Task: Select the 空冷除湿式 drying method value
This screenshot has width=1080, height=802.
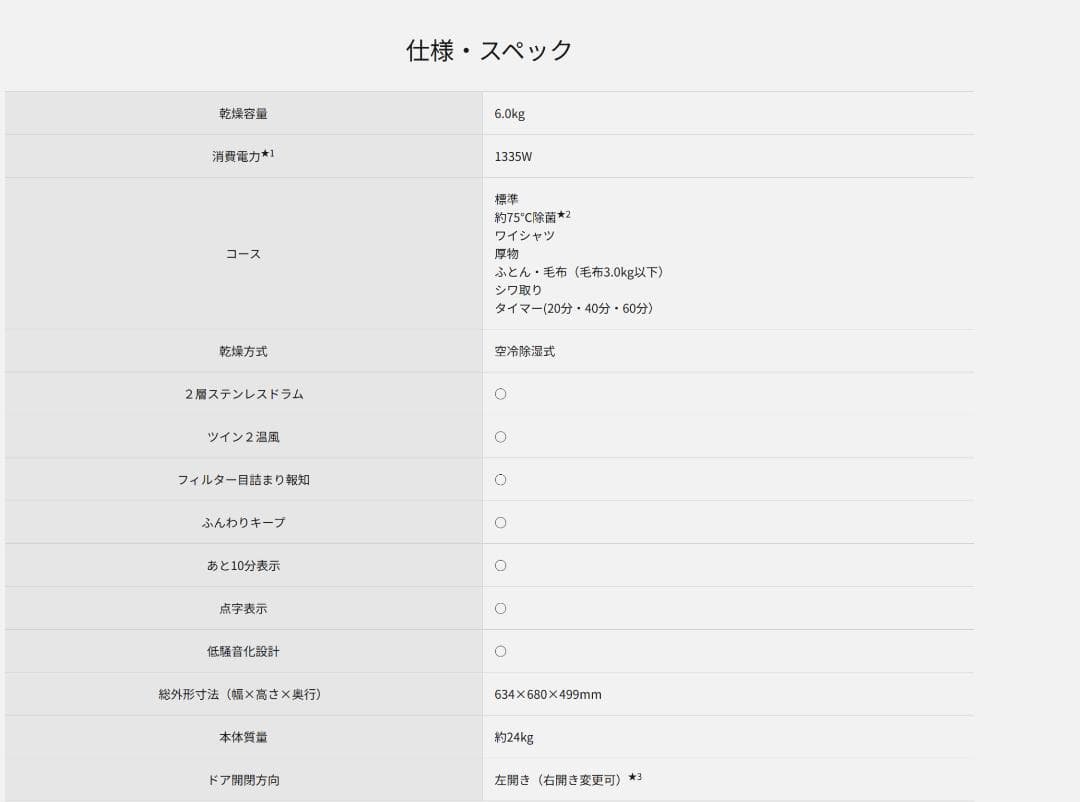Action: [524, 352]
